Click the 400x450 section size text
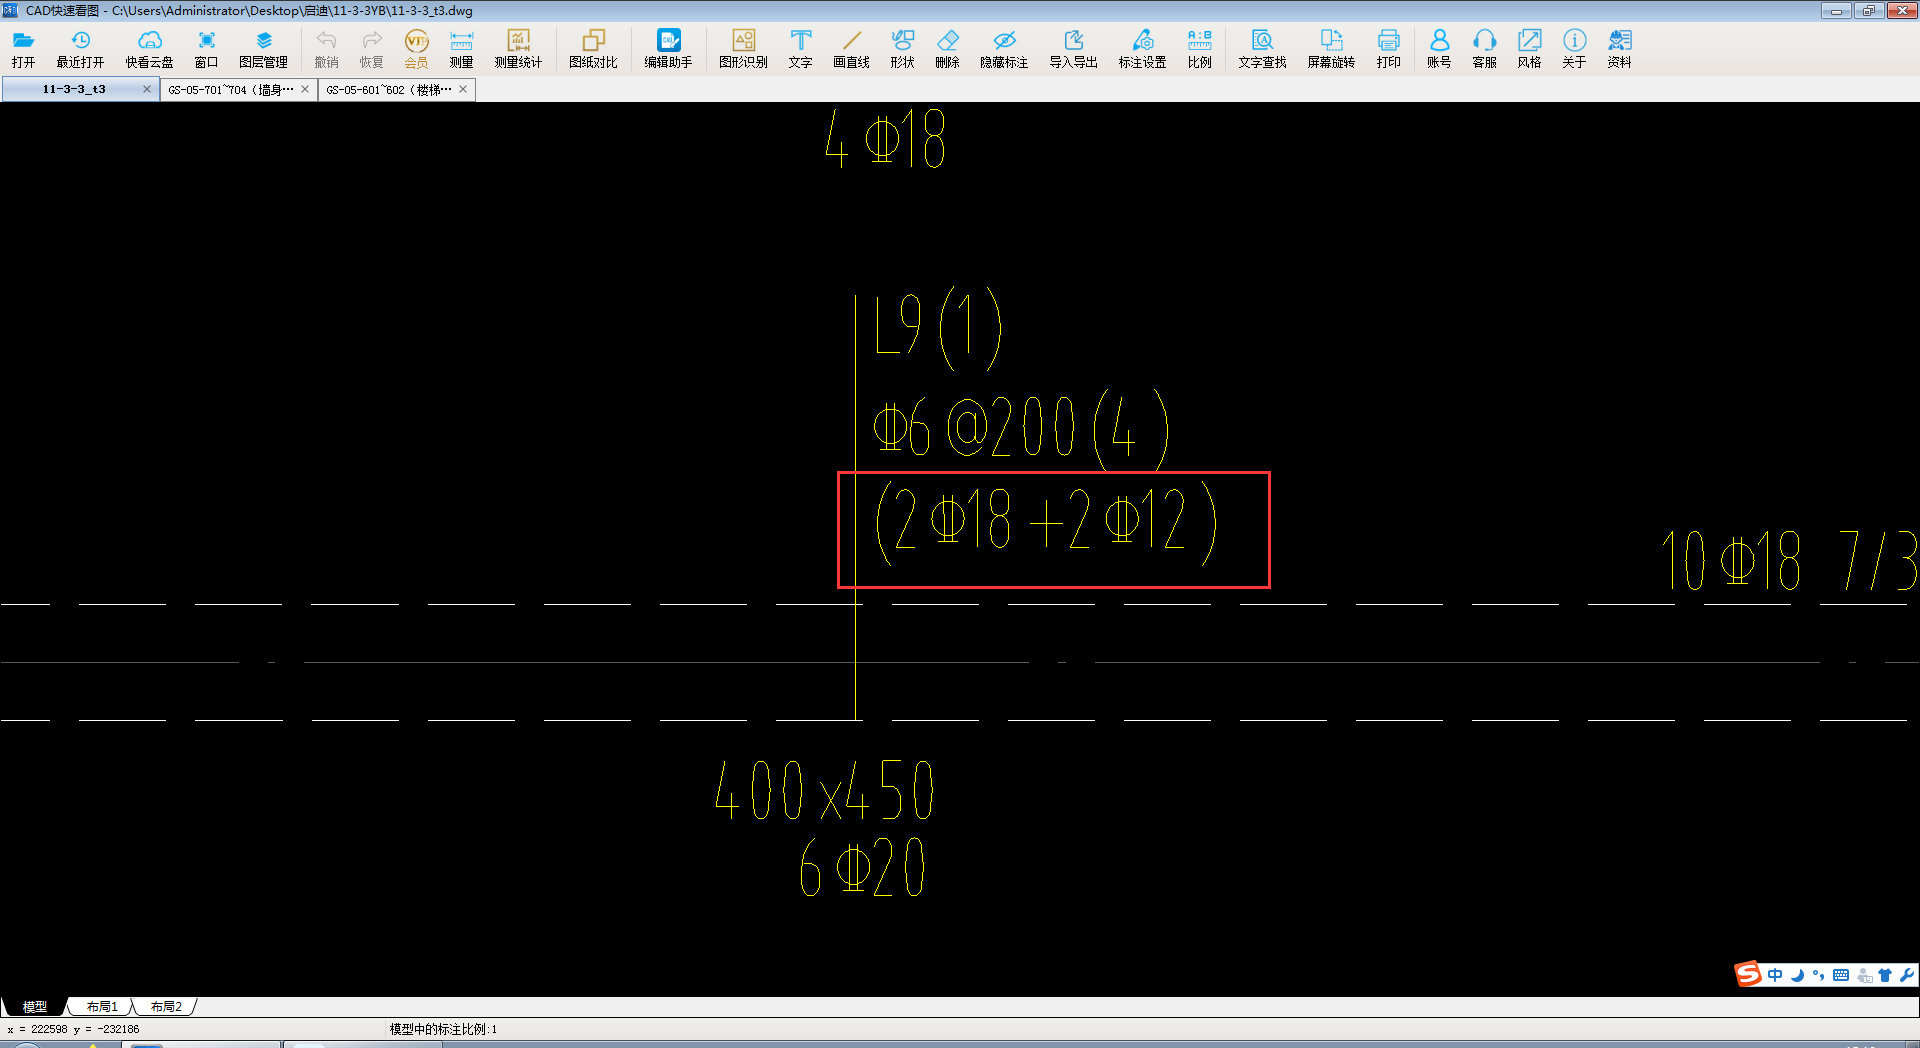 tap(825, 790)
